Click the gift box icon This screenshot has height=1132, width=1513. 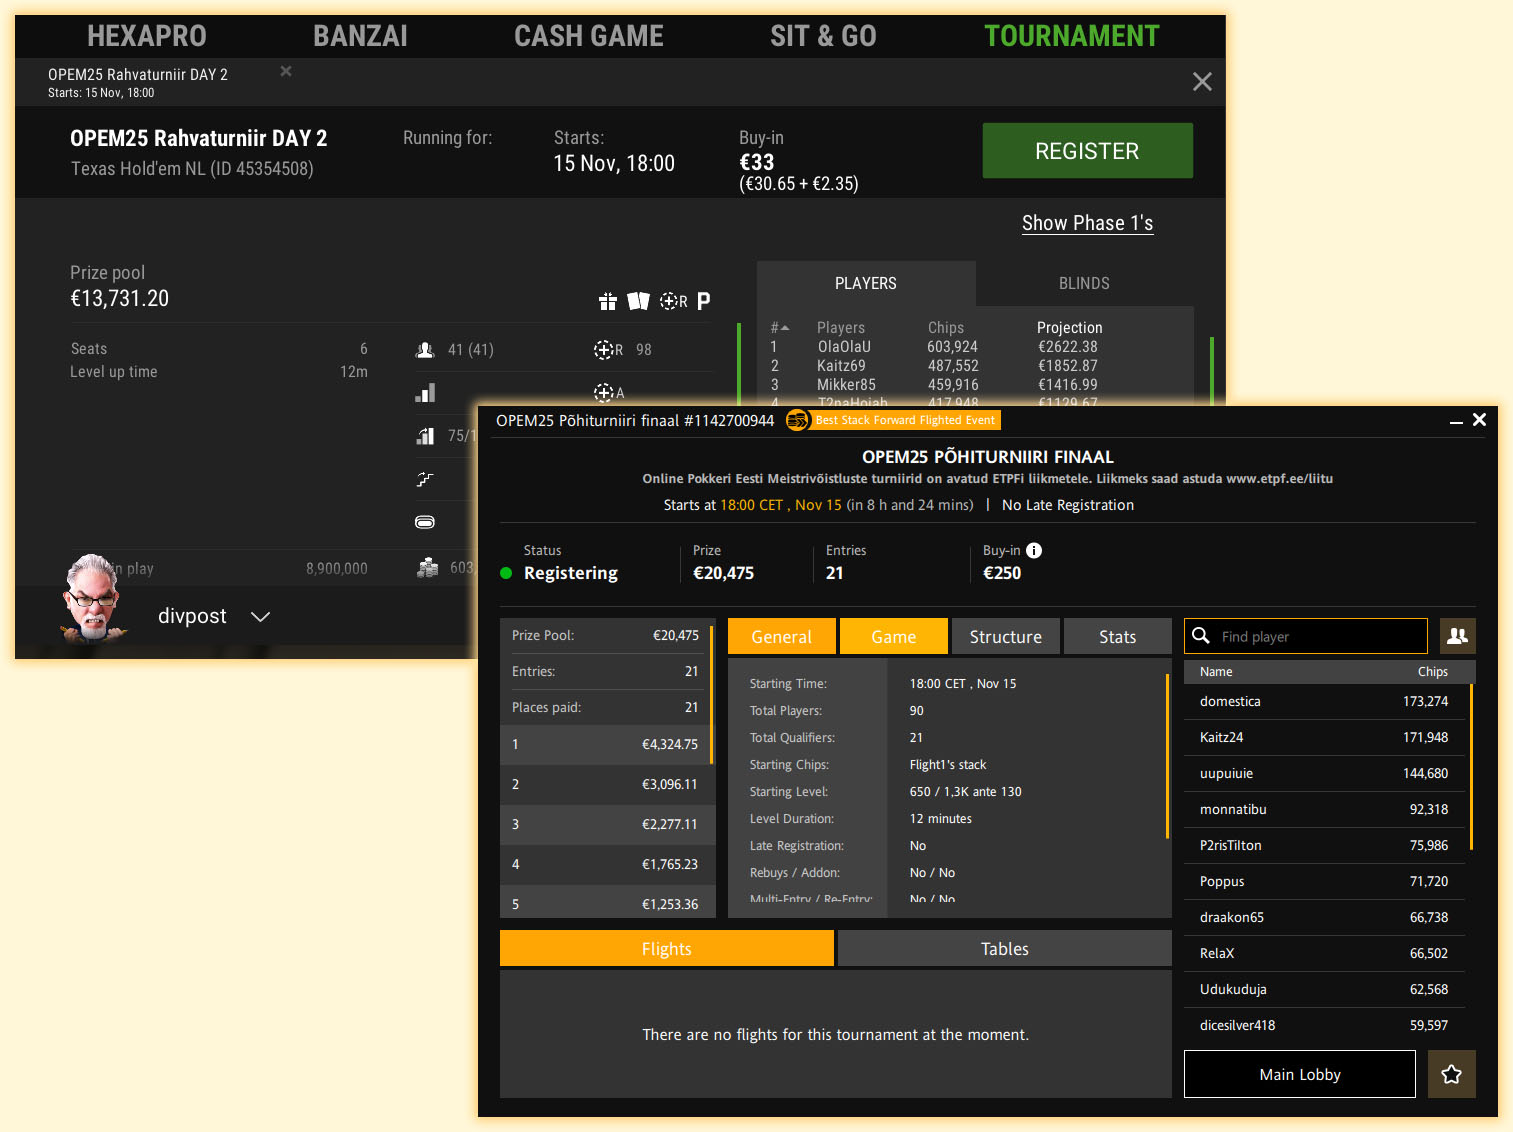pyautogui.click(x=607, y=301)
